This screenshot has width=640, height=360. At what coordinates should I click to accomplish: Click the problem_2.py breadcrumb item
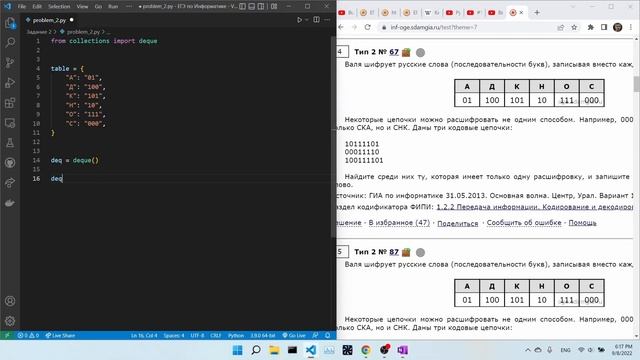tap(83, 31)
